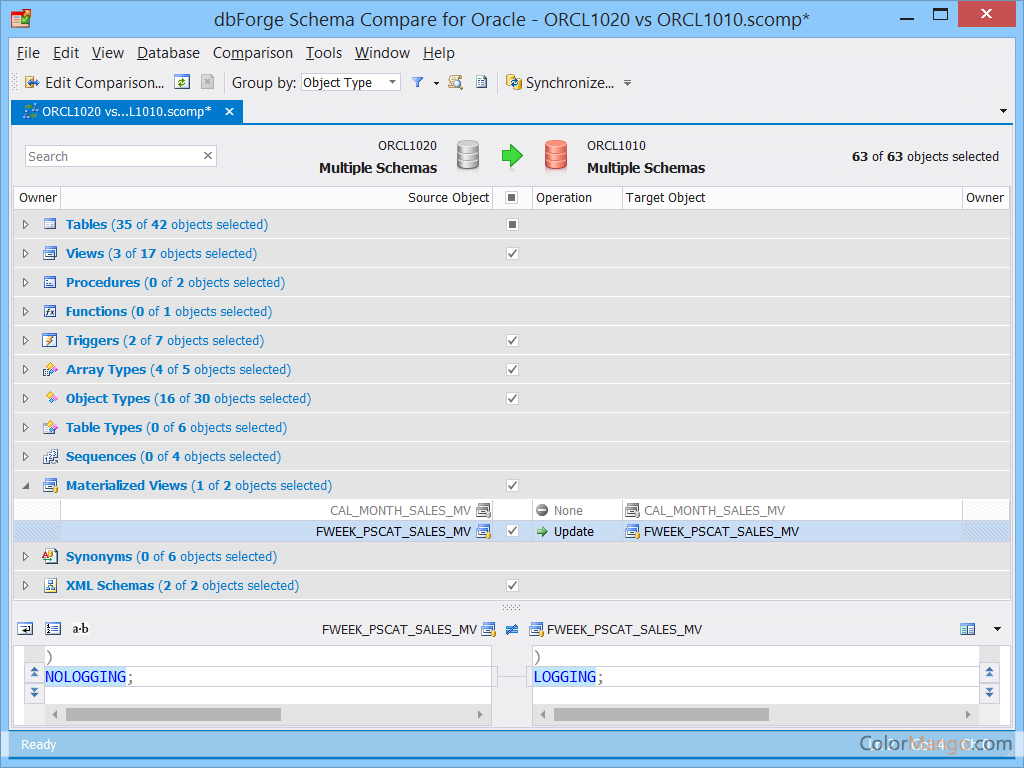
Task: Open the Database menu
Action: coord(168,53)
